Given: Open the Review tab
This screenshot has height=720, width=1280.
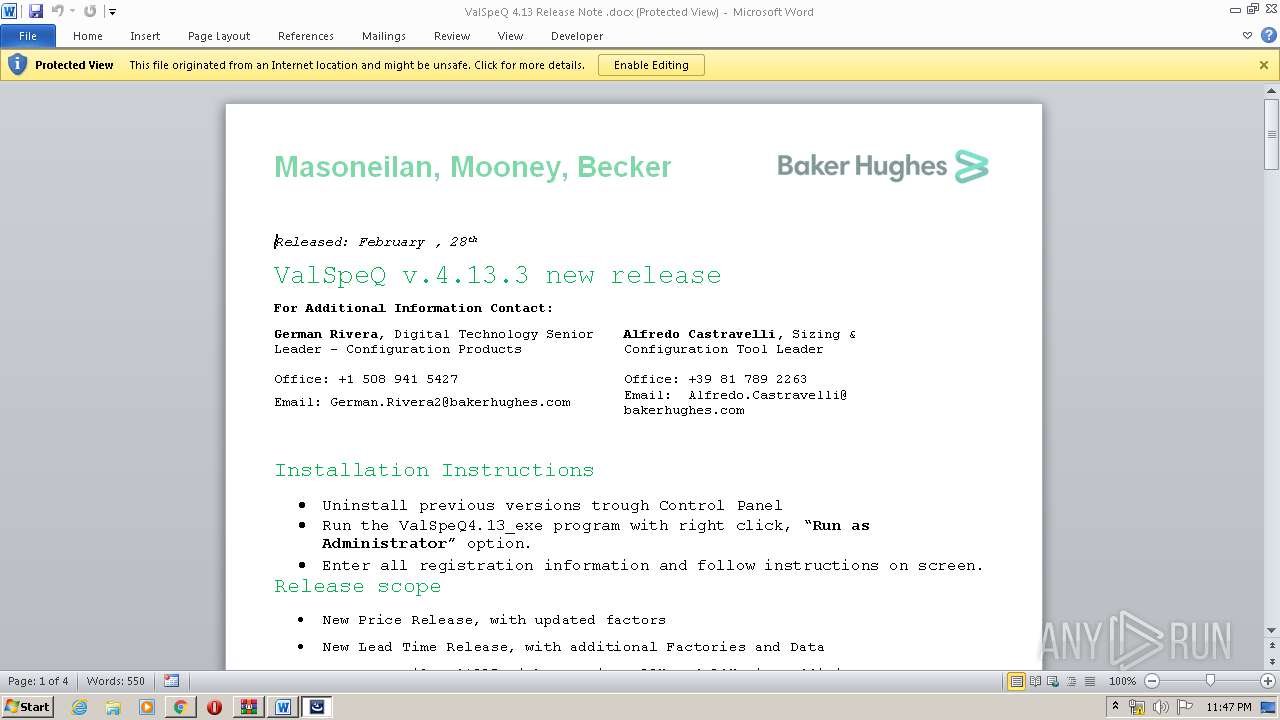Looking at the screenshot, I should 452,36.
